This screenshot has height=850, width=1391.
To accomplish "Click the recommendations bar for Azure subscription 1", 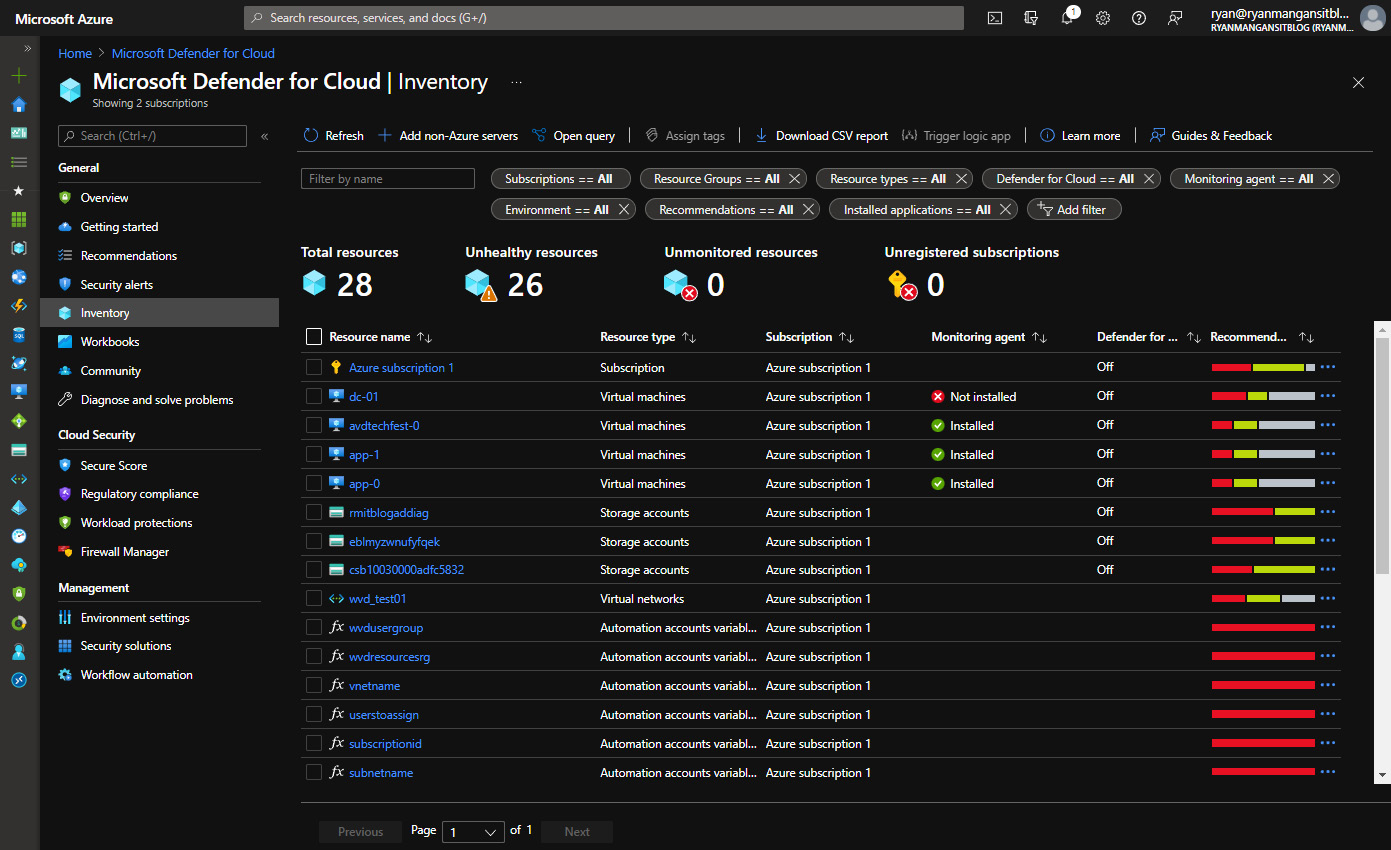I will [x=1263, y=368].
